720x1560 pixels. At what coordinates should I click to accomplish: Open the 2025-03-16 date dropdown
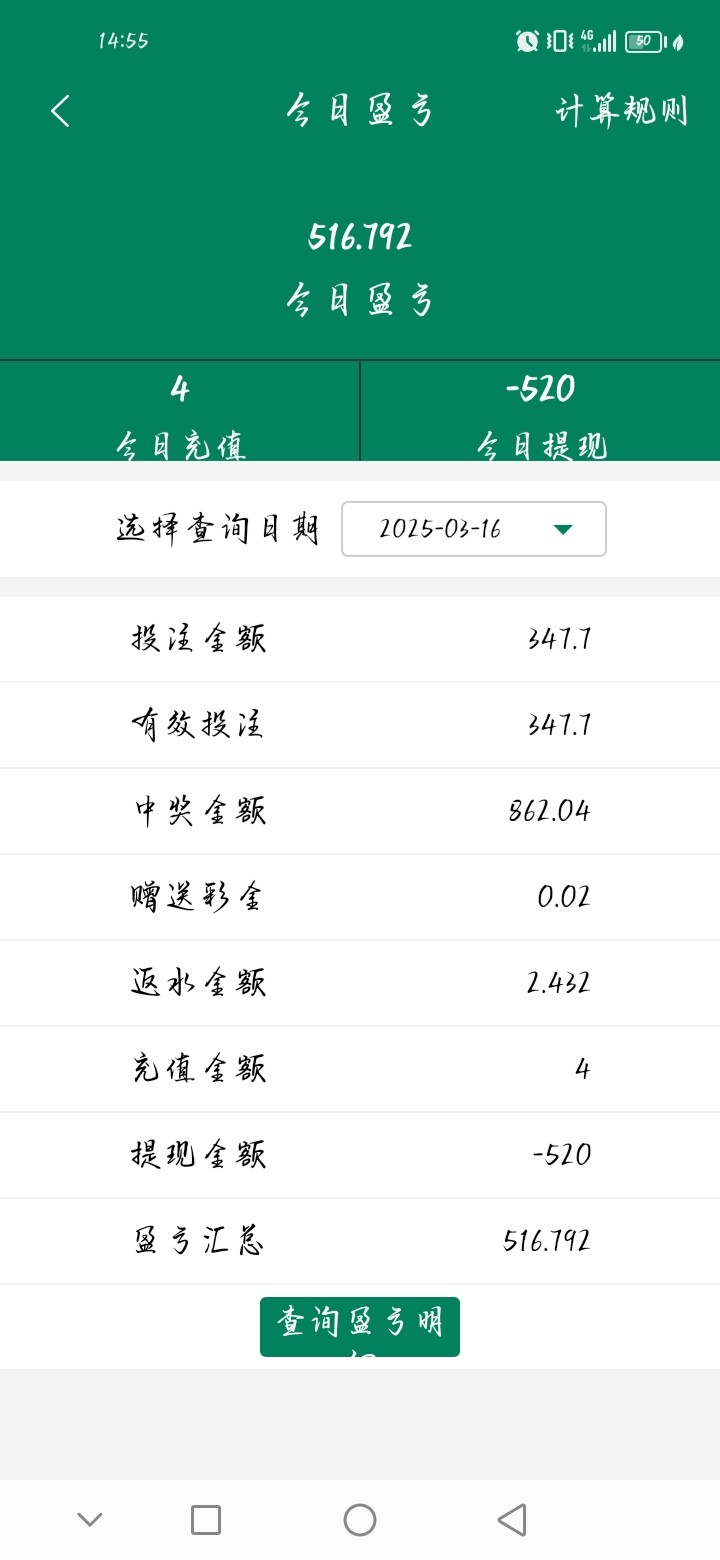click(473, 529)
